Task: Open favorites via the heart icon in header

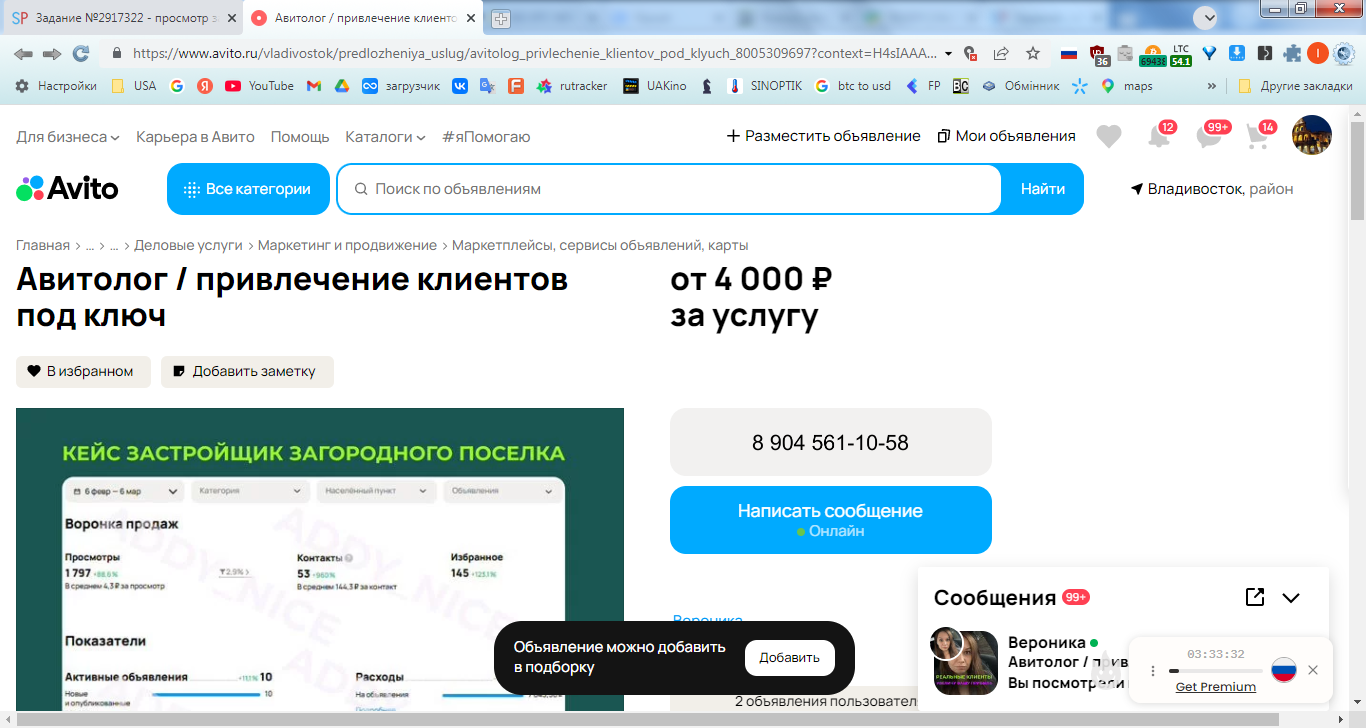Action: click(1109, 136)
